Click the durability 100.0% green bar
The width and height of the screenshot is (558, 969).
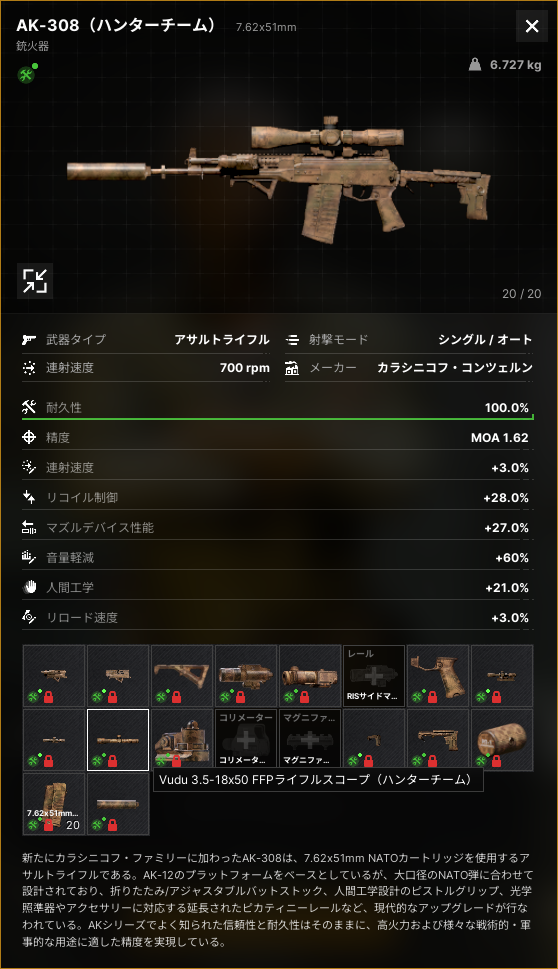277,418
